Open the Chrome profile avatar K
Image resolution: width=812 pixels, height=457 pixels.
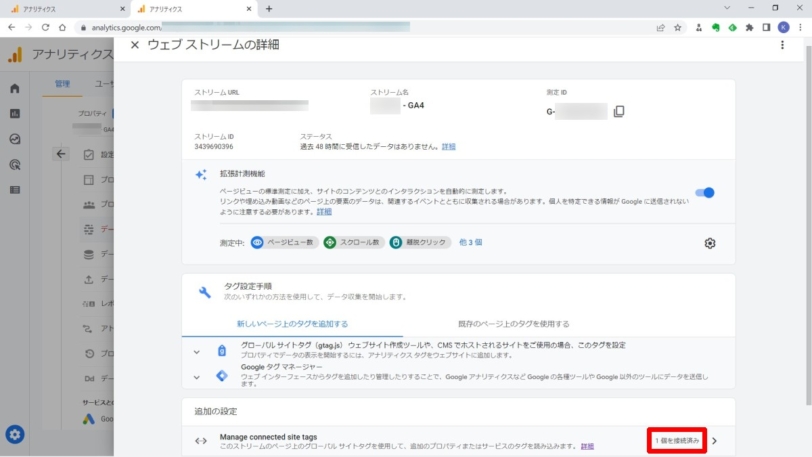(x=784, y=27)
